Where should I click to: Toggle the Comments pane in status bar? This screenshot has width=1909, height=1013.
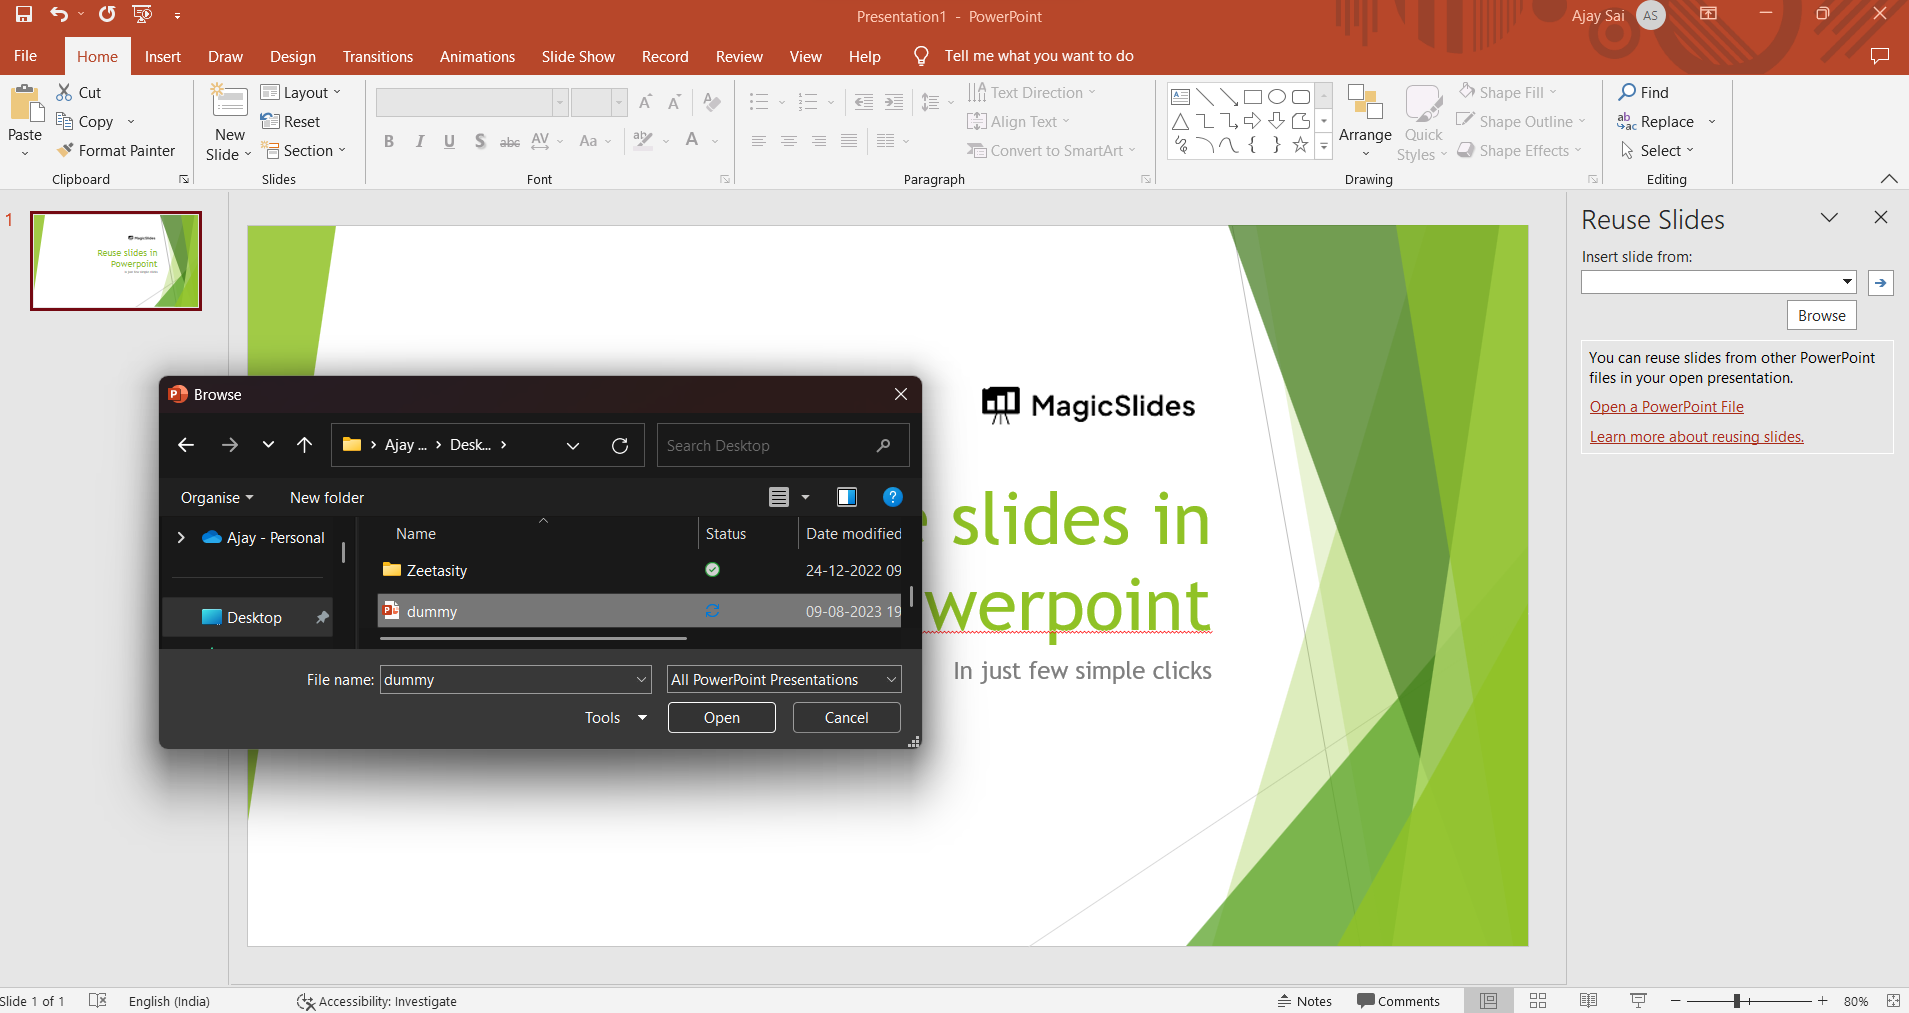point(1398,1001)
